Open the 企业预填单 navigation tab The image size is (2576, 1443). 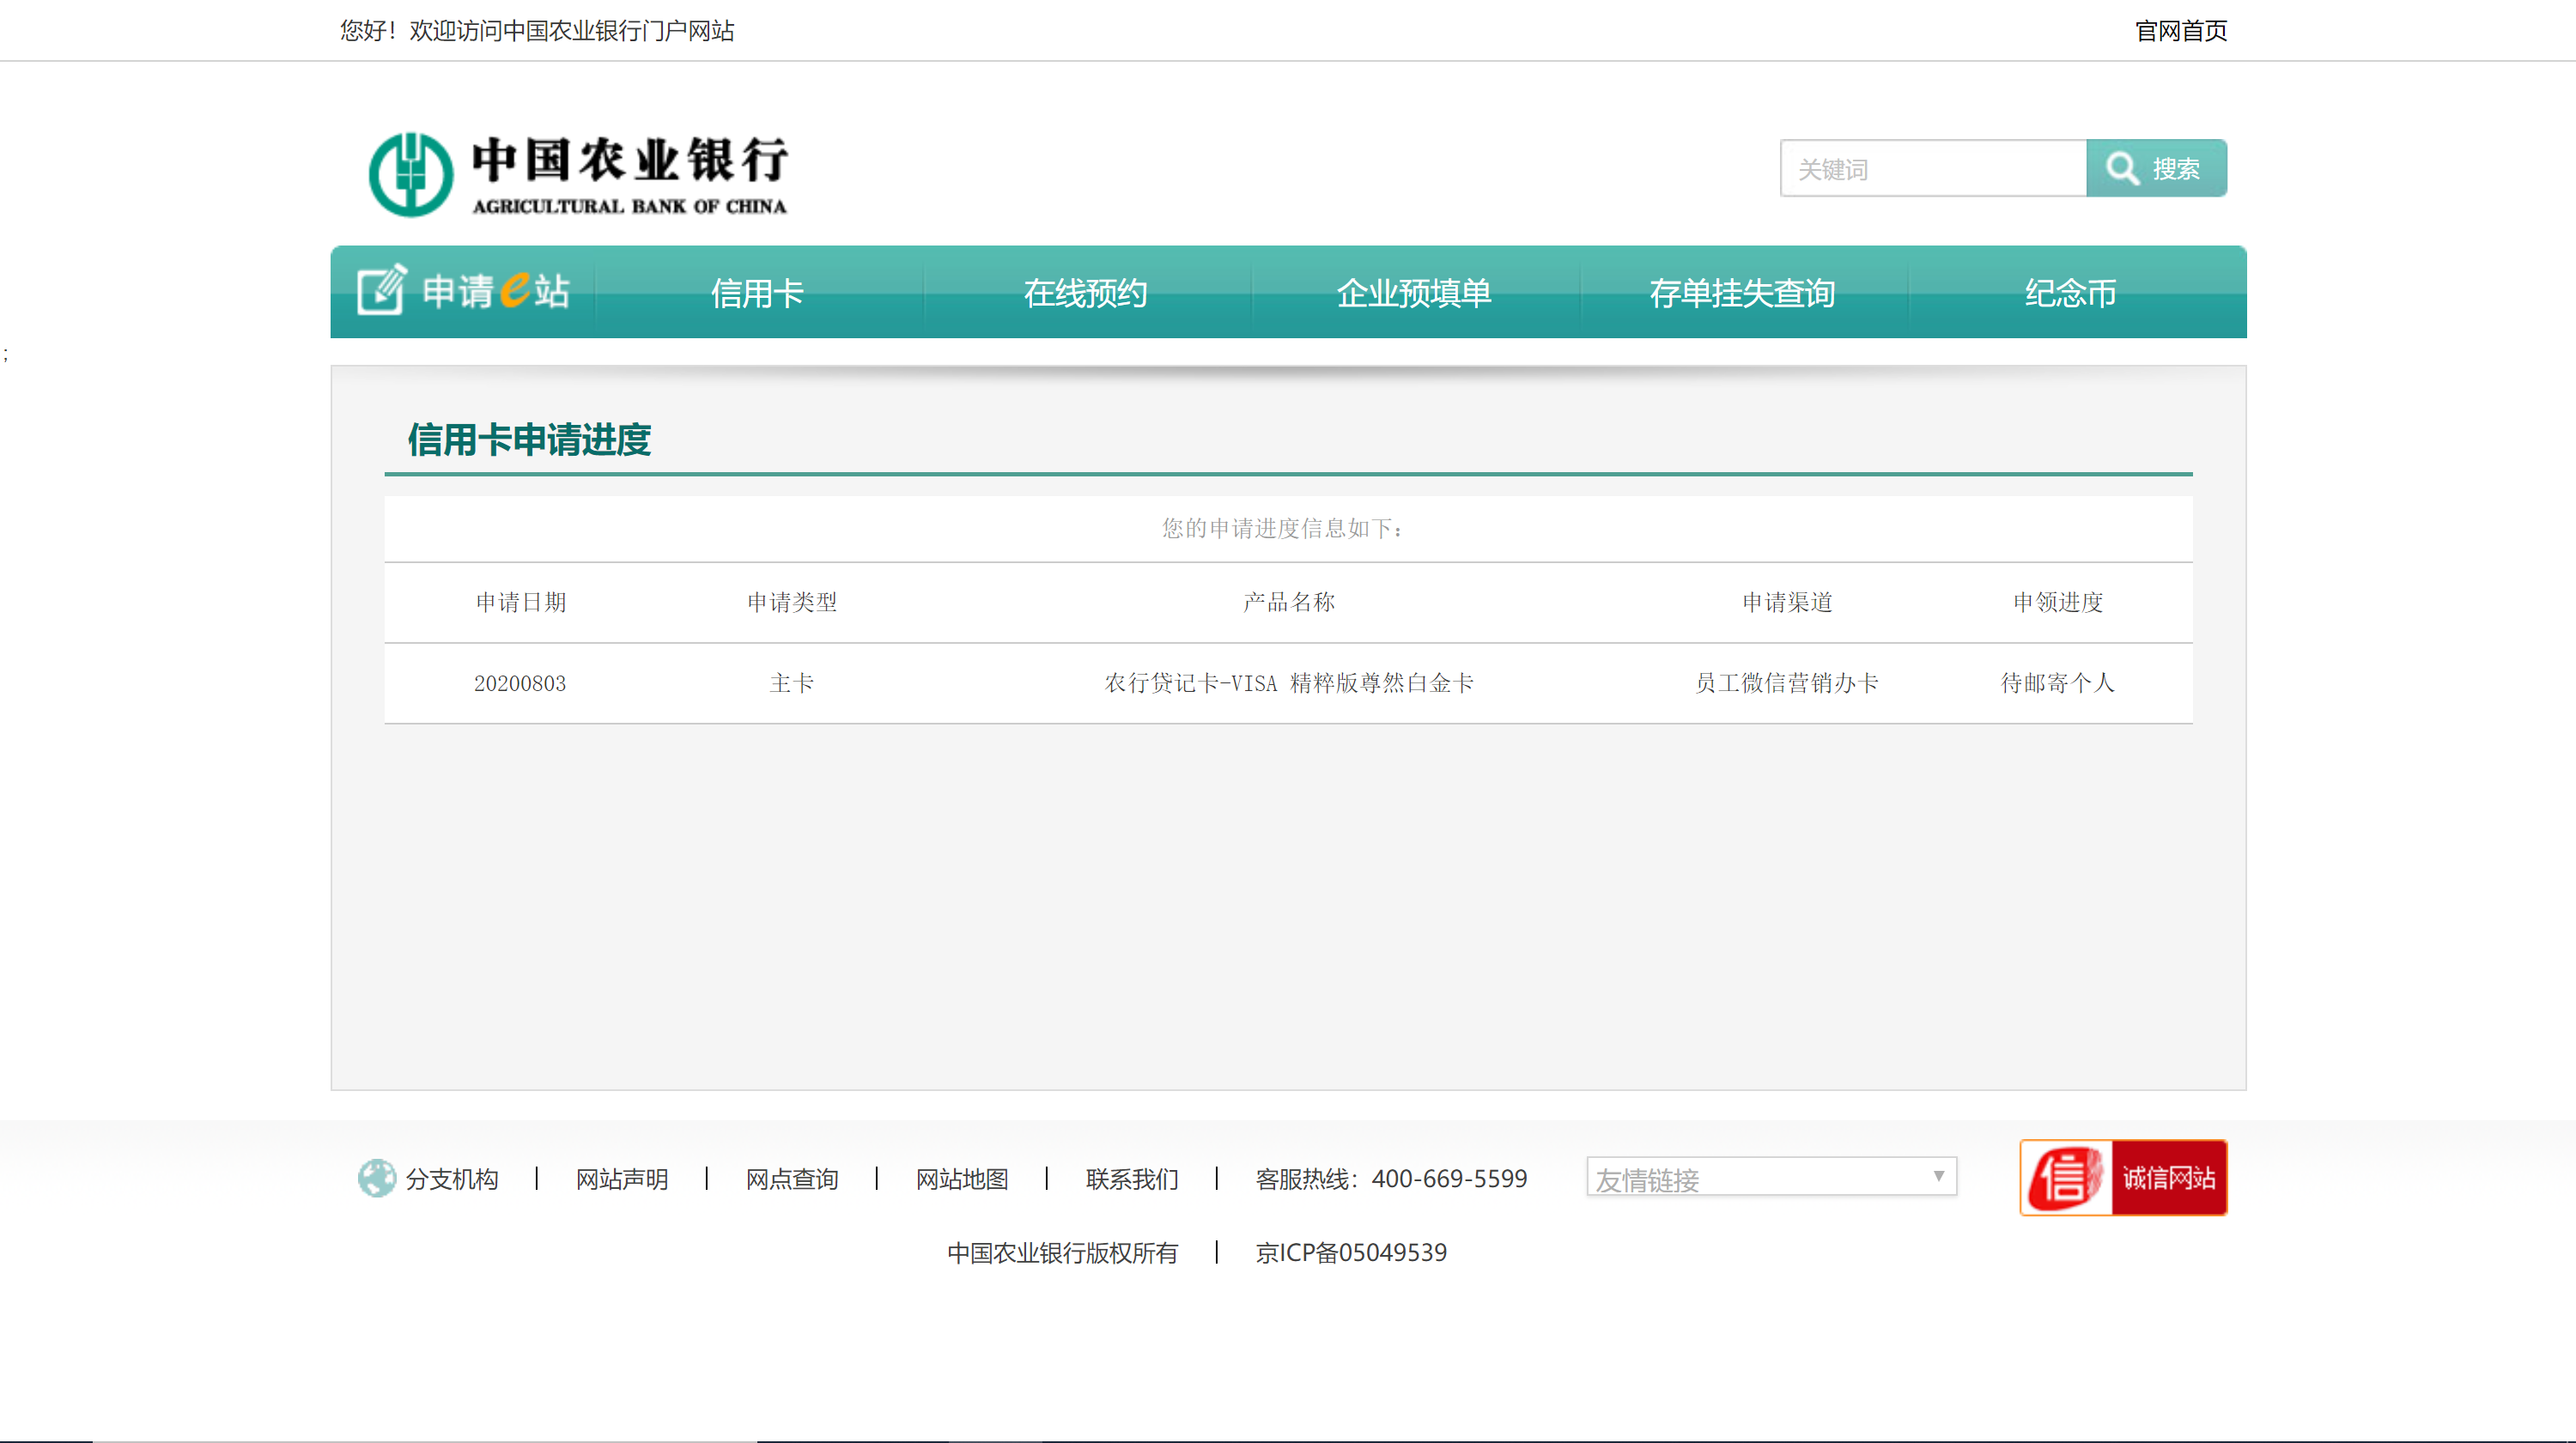click(x=1414, y=293)
